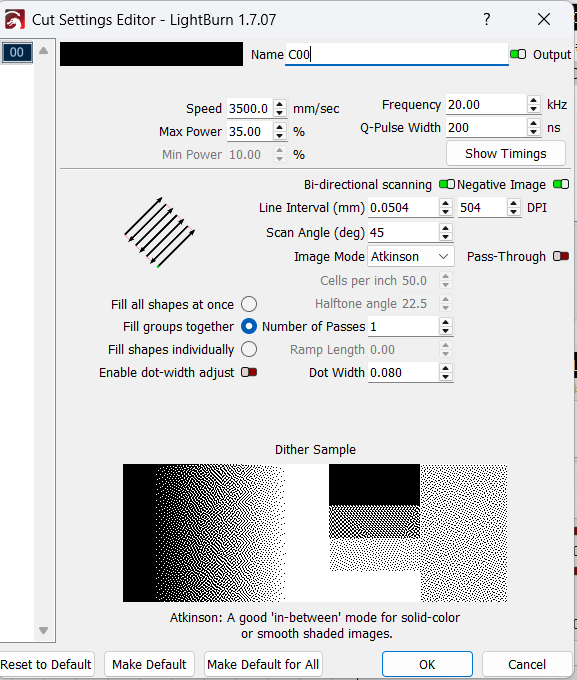This screenshot has height=680, width=577.
Task: Toggle the Output switch
Action: point(518,54)
